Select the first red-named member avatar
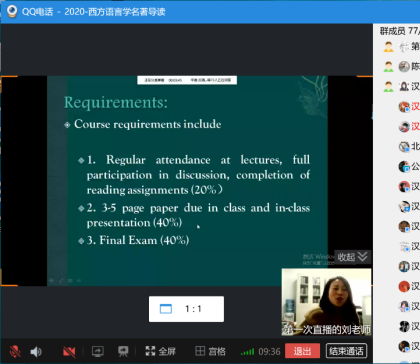The image size is (420, 364). 404,107
